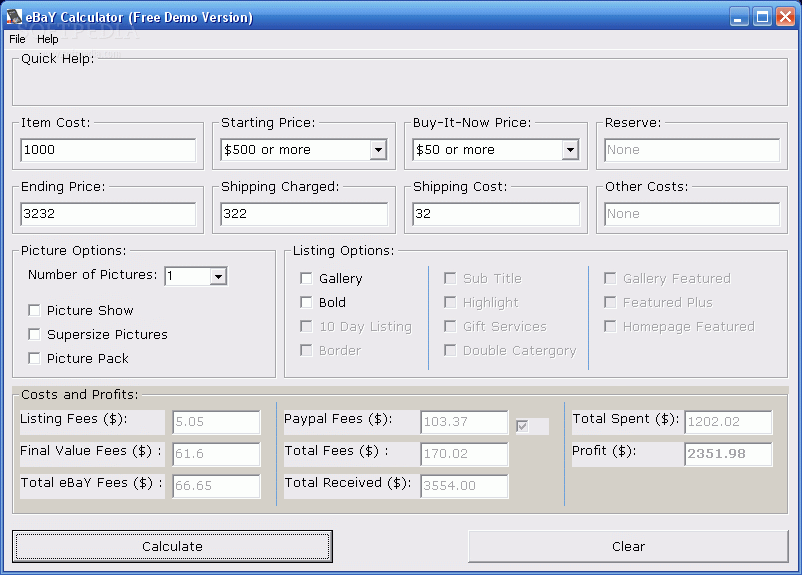
Task: Enable the Picture Show checkbox
Action: [x=34, y=310]
